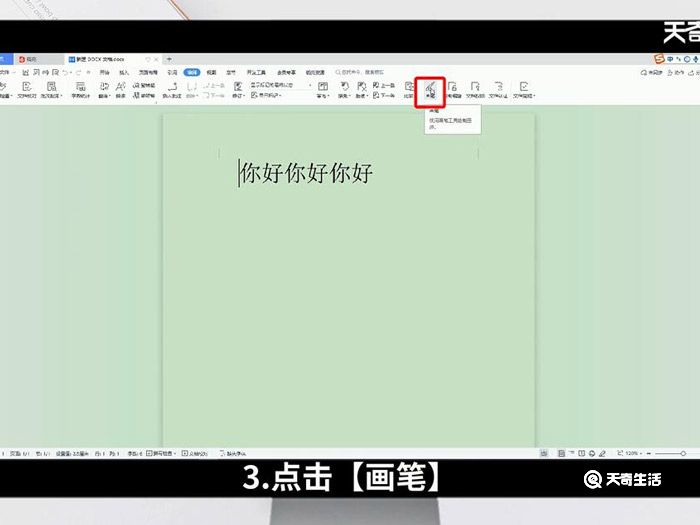The height and width of the screenshot is (525, 700).
Task: Go to previous change with 上一条 beside 拒绝
Action: tap(384, 85)
